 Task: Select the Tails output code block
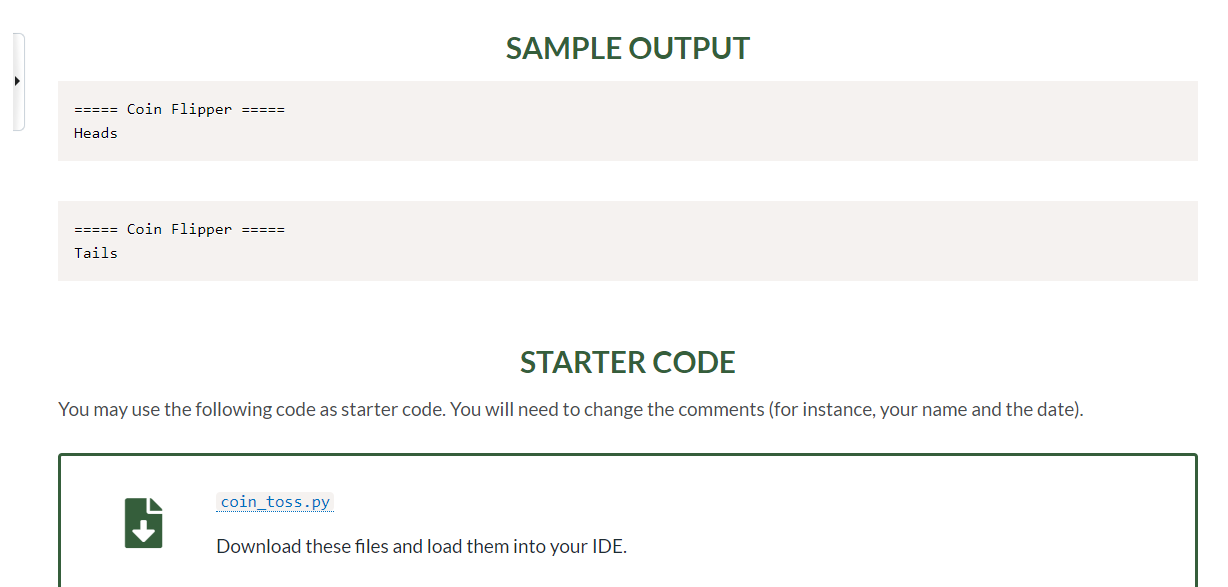click(628, 241)
